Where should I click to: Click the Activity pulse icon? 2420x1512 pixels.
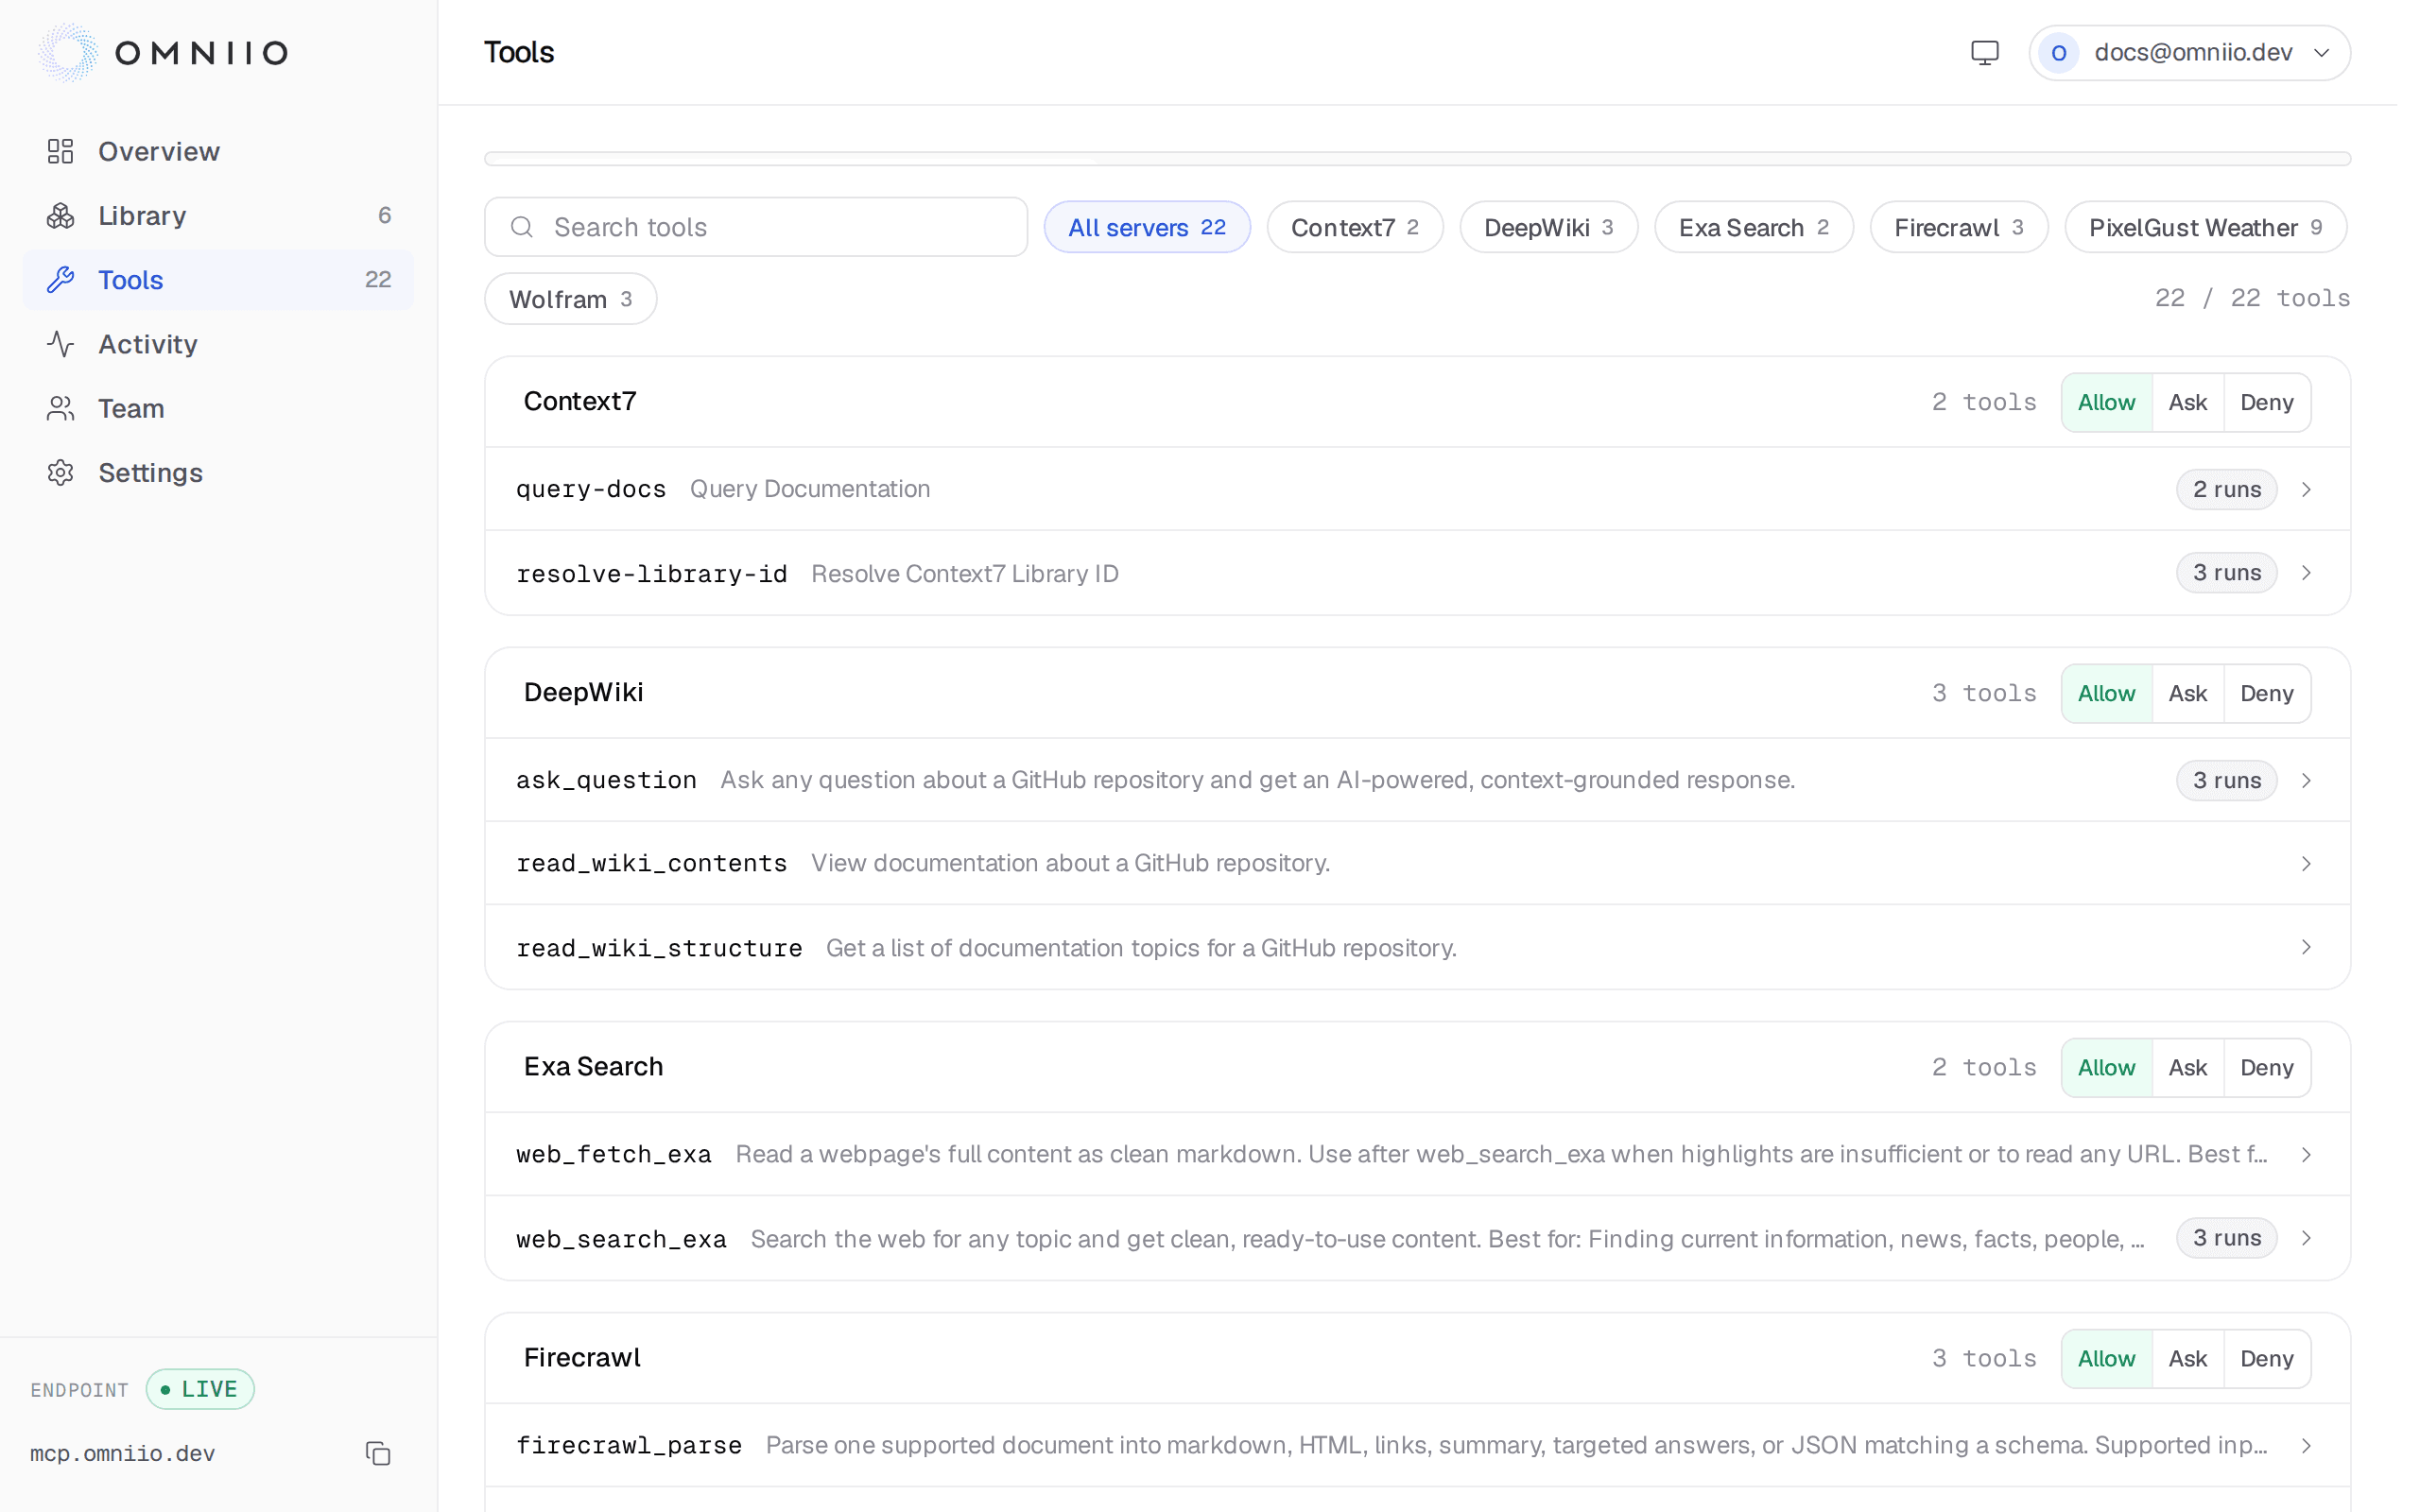click(61, 344)
